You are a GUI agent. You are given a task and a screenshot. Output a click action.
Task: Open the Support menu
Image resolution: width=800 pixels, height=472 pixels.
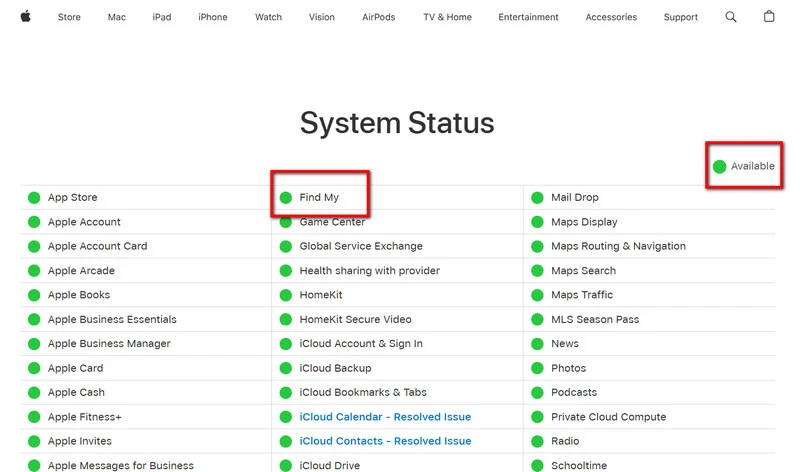click(681, 17)
